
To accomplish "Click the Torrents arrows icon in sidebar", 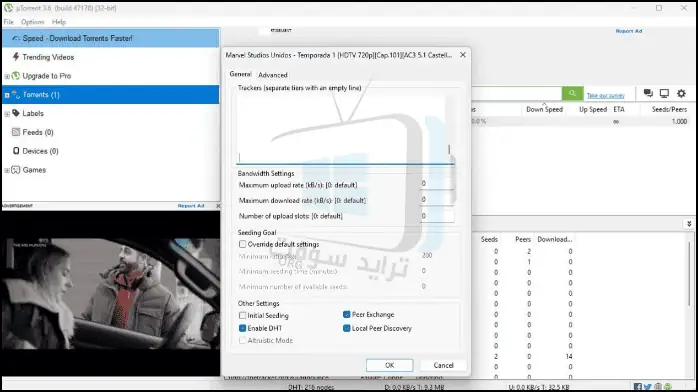I will click(16, 94).
